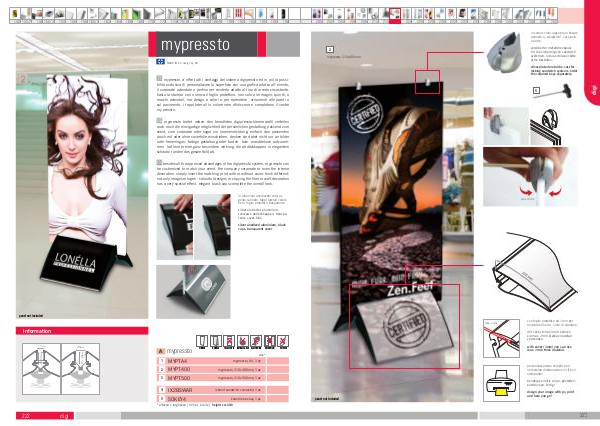The width and height of the screenshot is (600, 426).
Task: Click the cutting diagram icon above the printer
Action: pos(501,338)
